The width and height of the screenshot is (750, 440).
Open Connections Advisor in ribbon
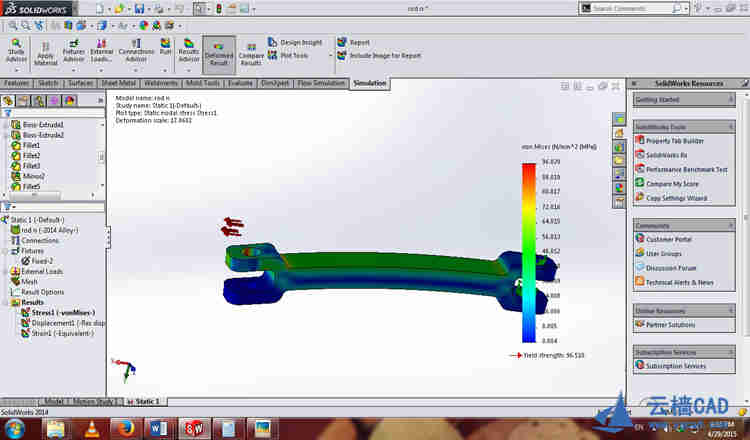pyautogui.click(x=136, y=51)
